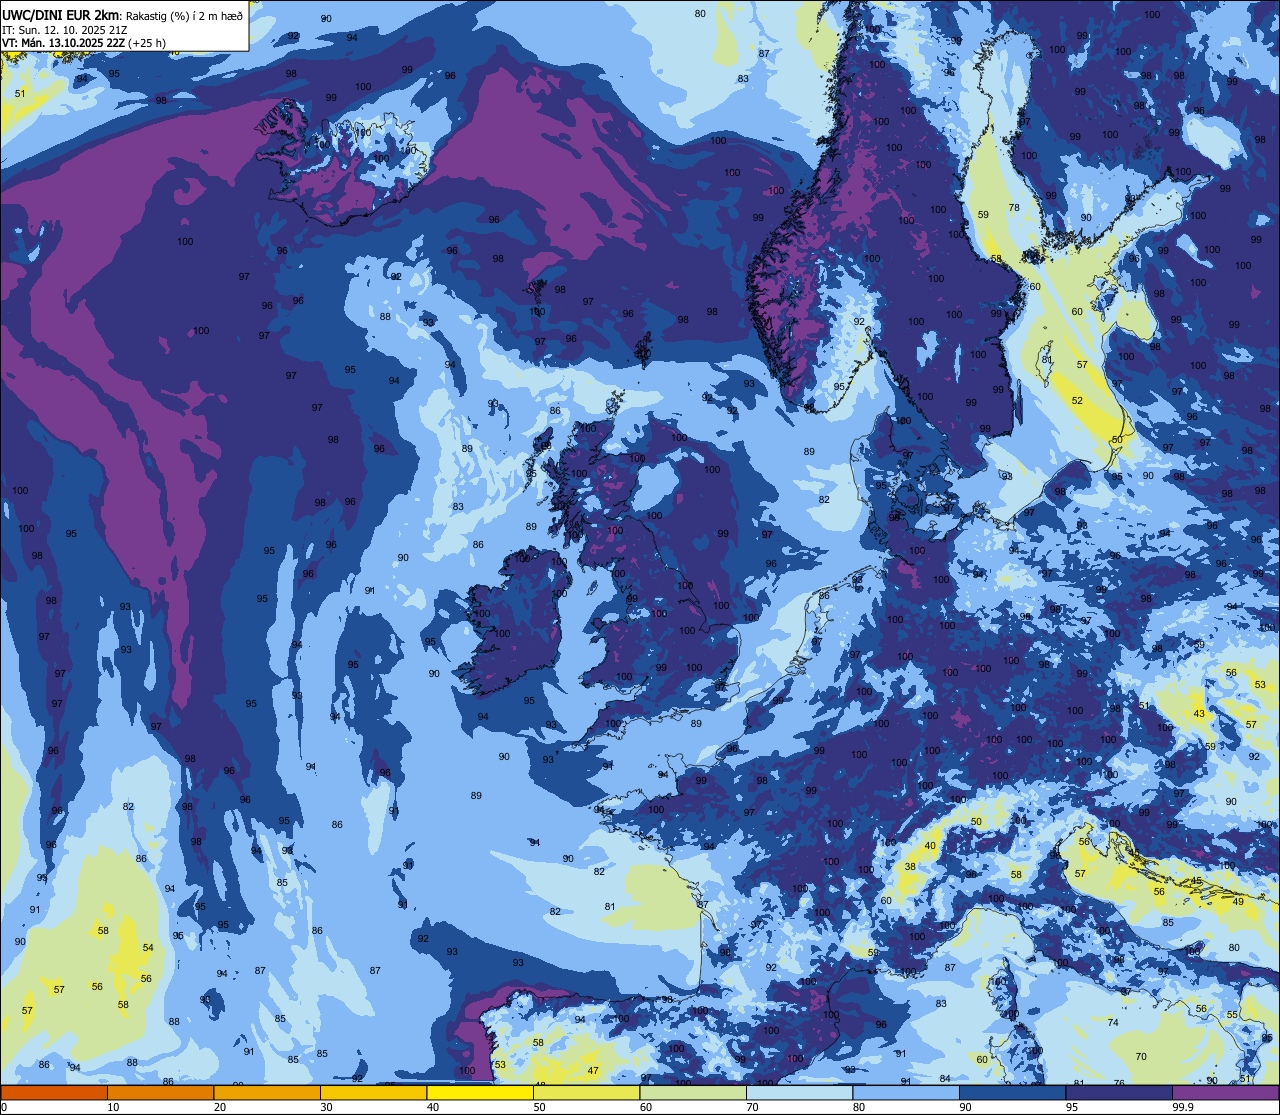Click the humidity value '78' on the map

point(1014,207)
